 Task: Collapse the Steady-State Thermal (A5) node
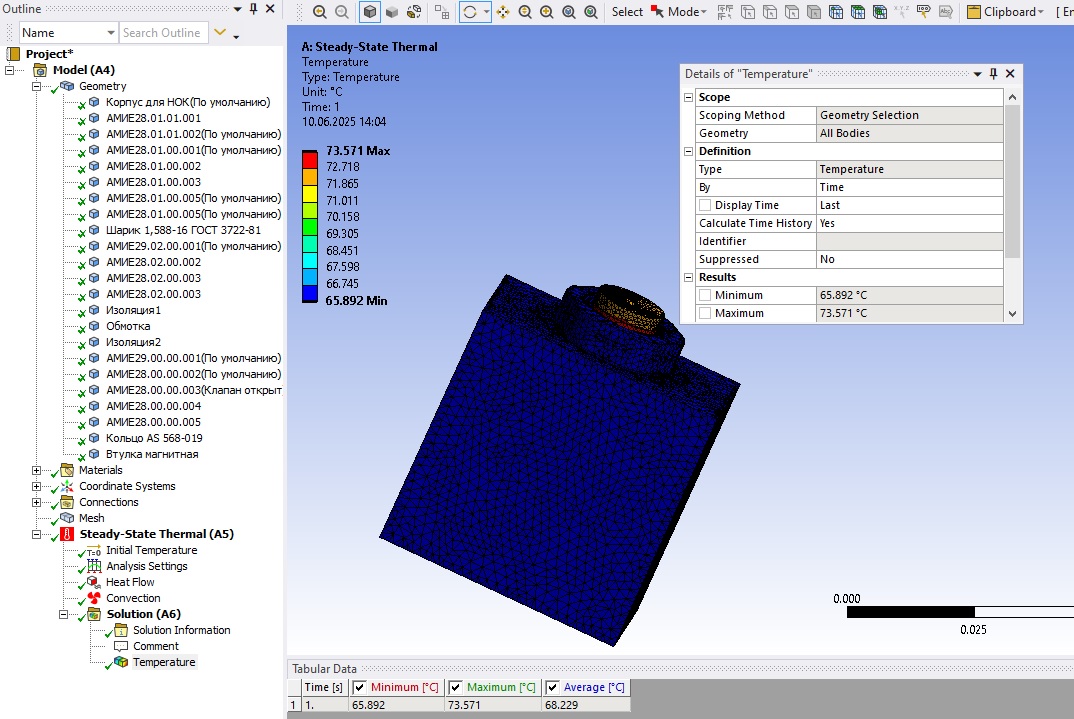click(36, 534)
